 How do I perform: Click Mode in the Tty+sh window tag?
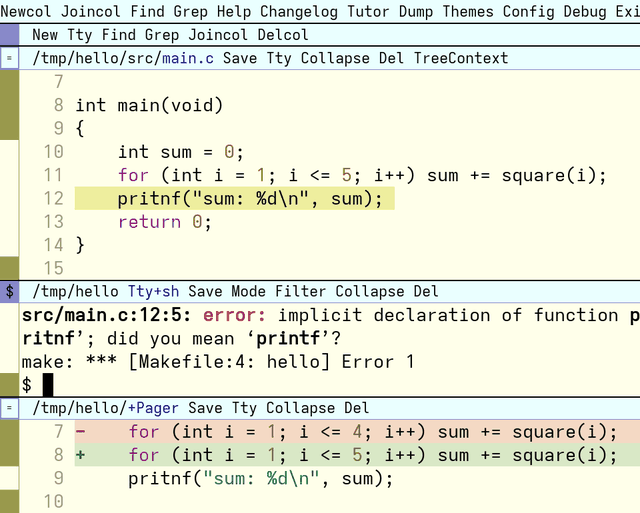(x=249, y=291)
